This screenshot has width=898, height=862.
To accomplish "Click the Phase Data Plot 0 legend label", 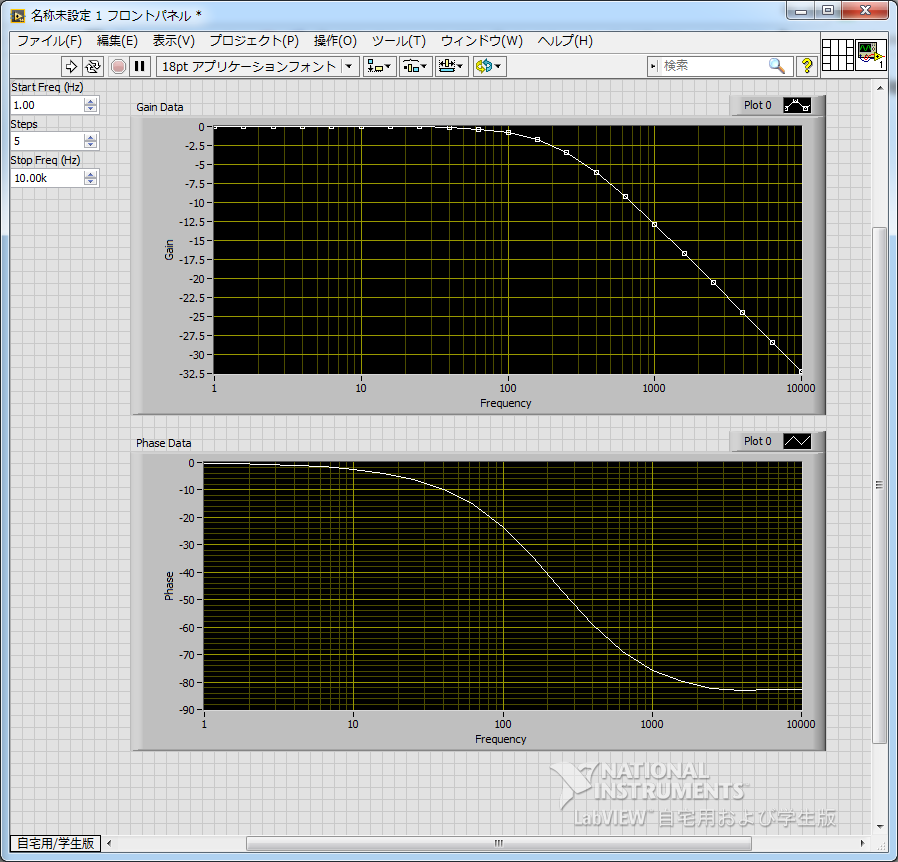I will [x=757, y=441].
